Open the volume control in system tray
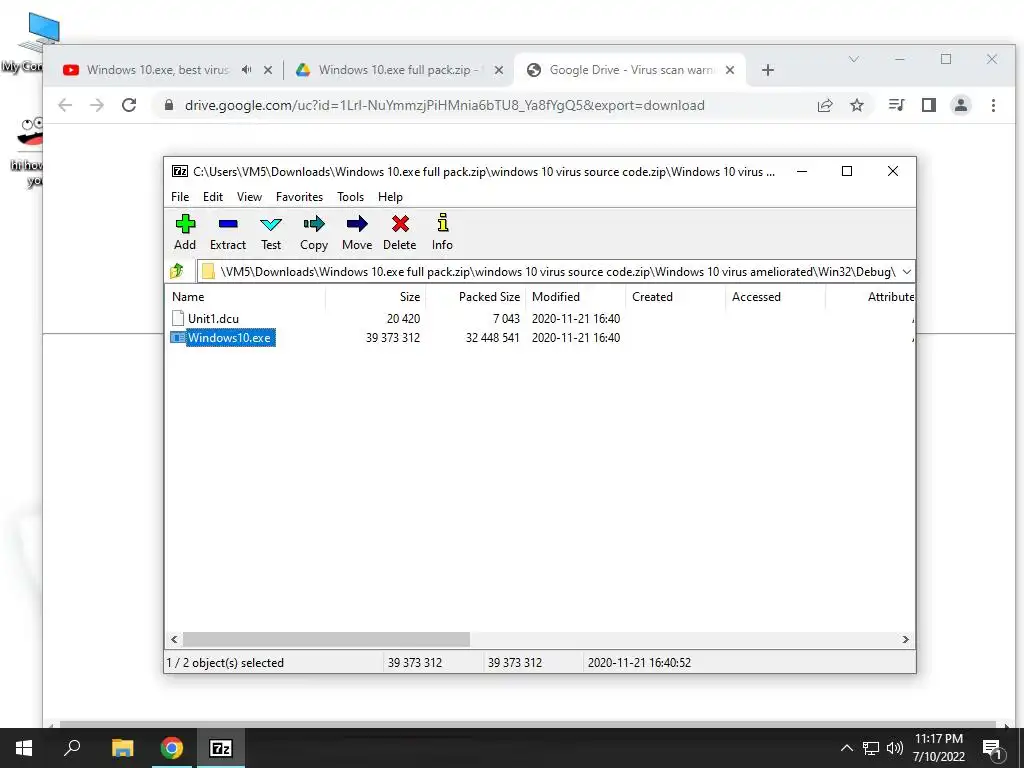This screenshot has height=768, width=1024. click(895, 748)
